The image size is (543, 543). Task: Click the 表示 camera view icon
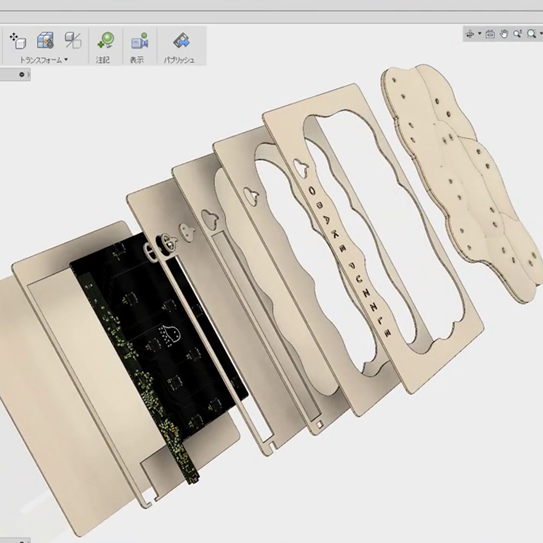pyautogui.click(x=140, y=41)
